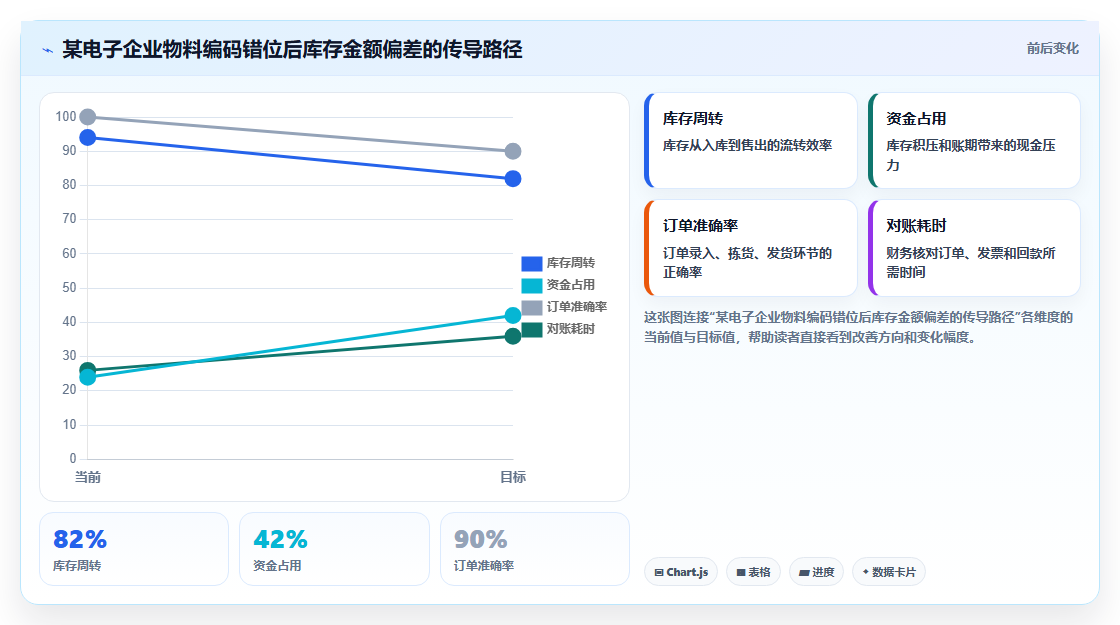
Task: Click the icon inside the 表格 chip
Action: (741, 573)
